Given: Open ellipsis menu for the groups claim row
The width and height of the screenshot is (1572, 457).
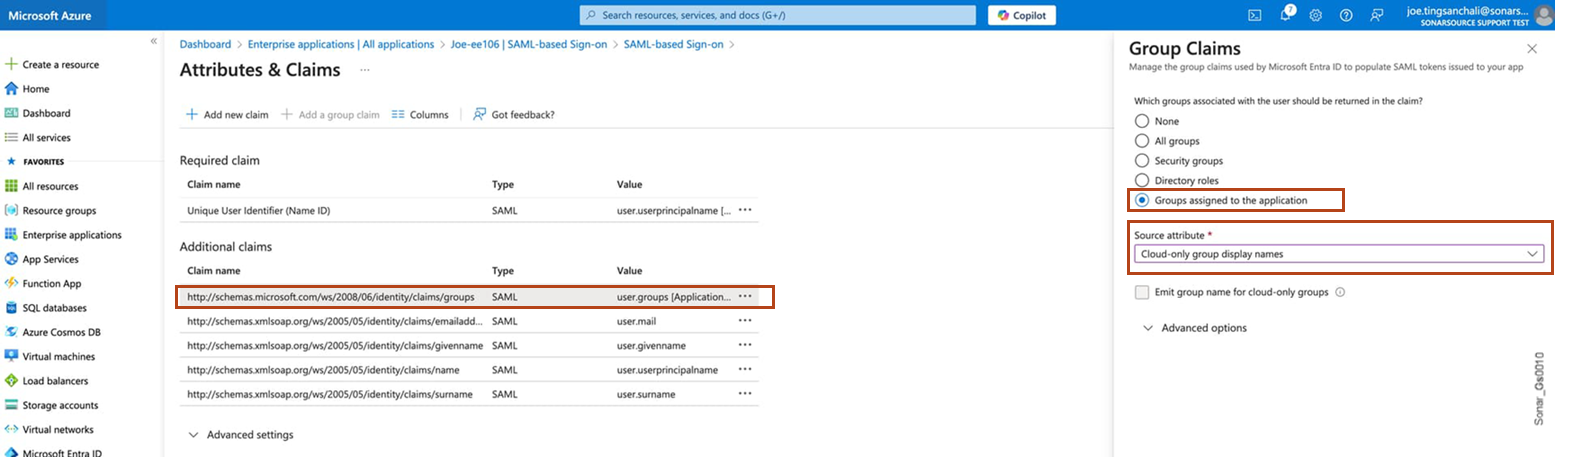Looking at the screenshot, I should [745, 296].
